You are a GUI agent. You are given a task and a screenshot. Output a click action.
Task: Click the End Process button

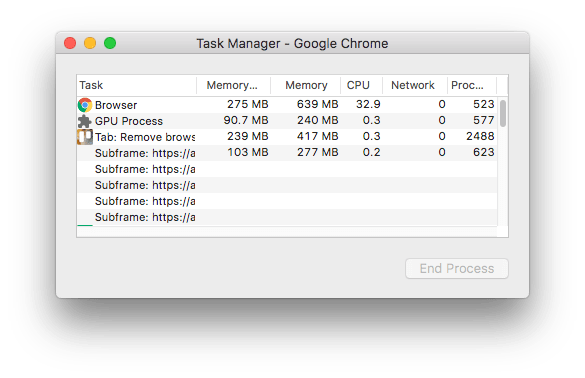pos(457,268)
